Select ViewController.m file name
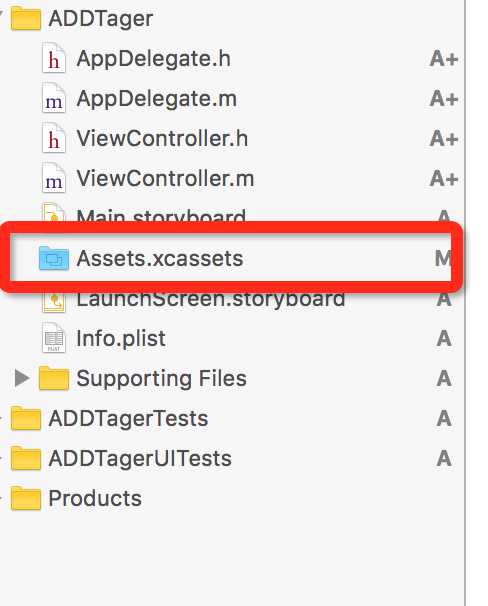Screen dimensions: 488x606 pyautogui.click(x=165, y=178)
